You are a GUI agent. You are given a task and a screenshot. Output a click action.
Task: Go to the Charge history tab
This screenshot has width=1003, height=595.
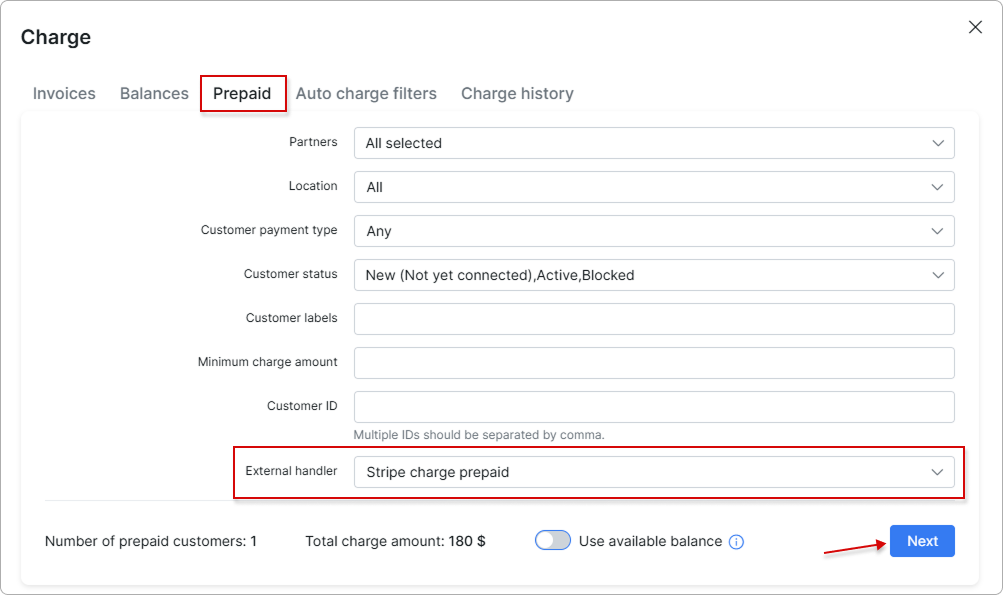pyautogui.click(x=517, y=94)
